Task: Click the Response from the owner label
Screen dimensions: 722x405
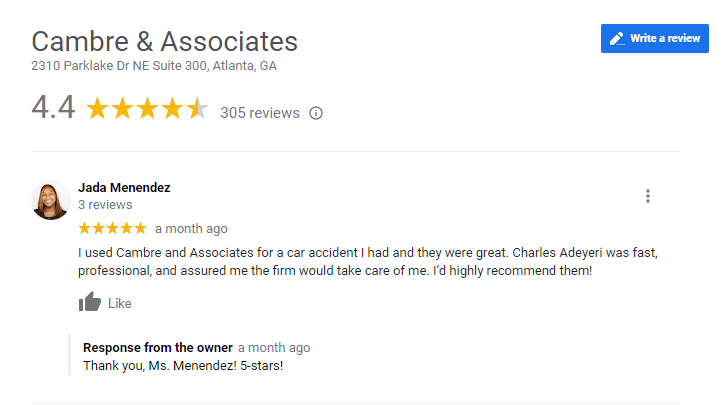Action: coord(158,348)
